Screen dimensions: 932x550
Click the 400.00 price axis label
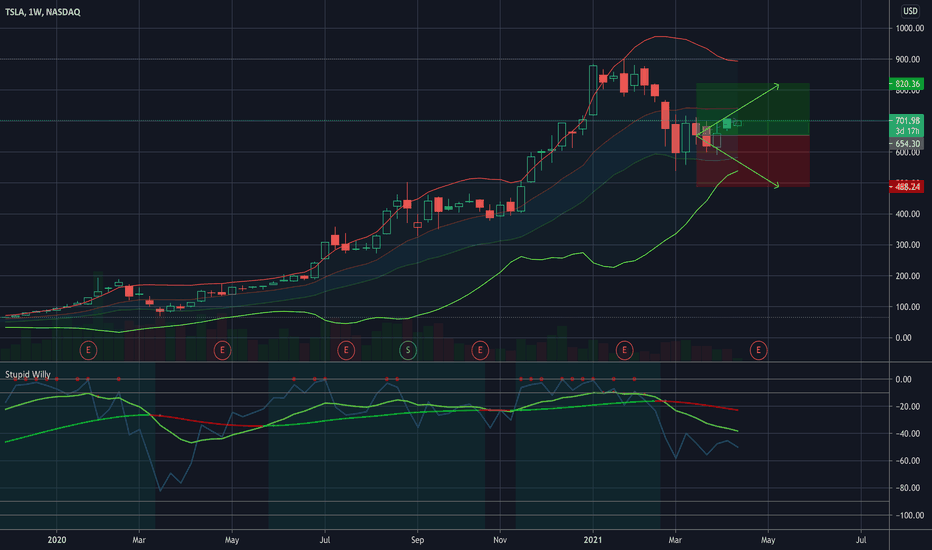(x=908, y=214)
